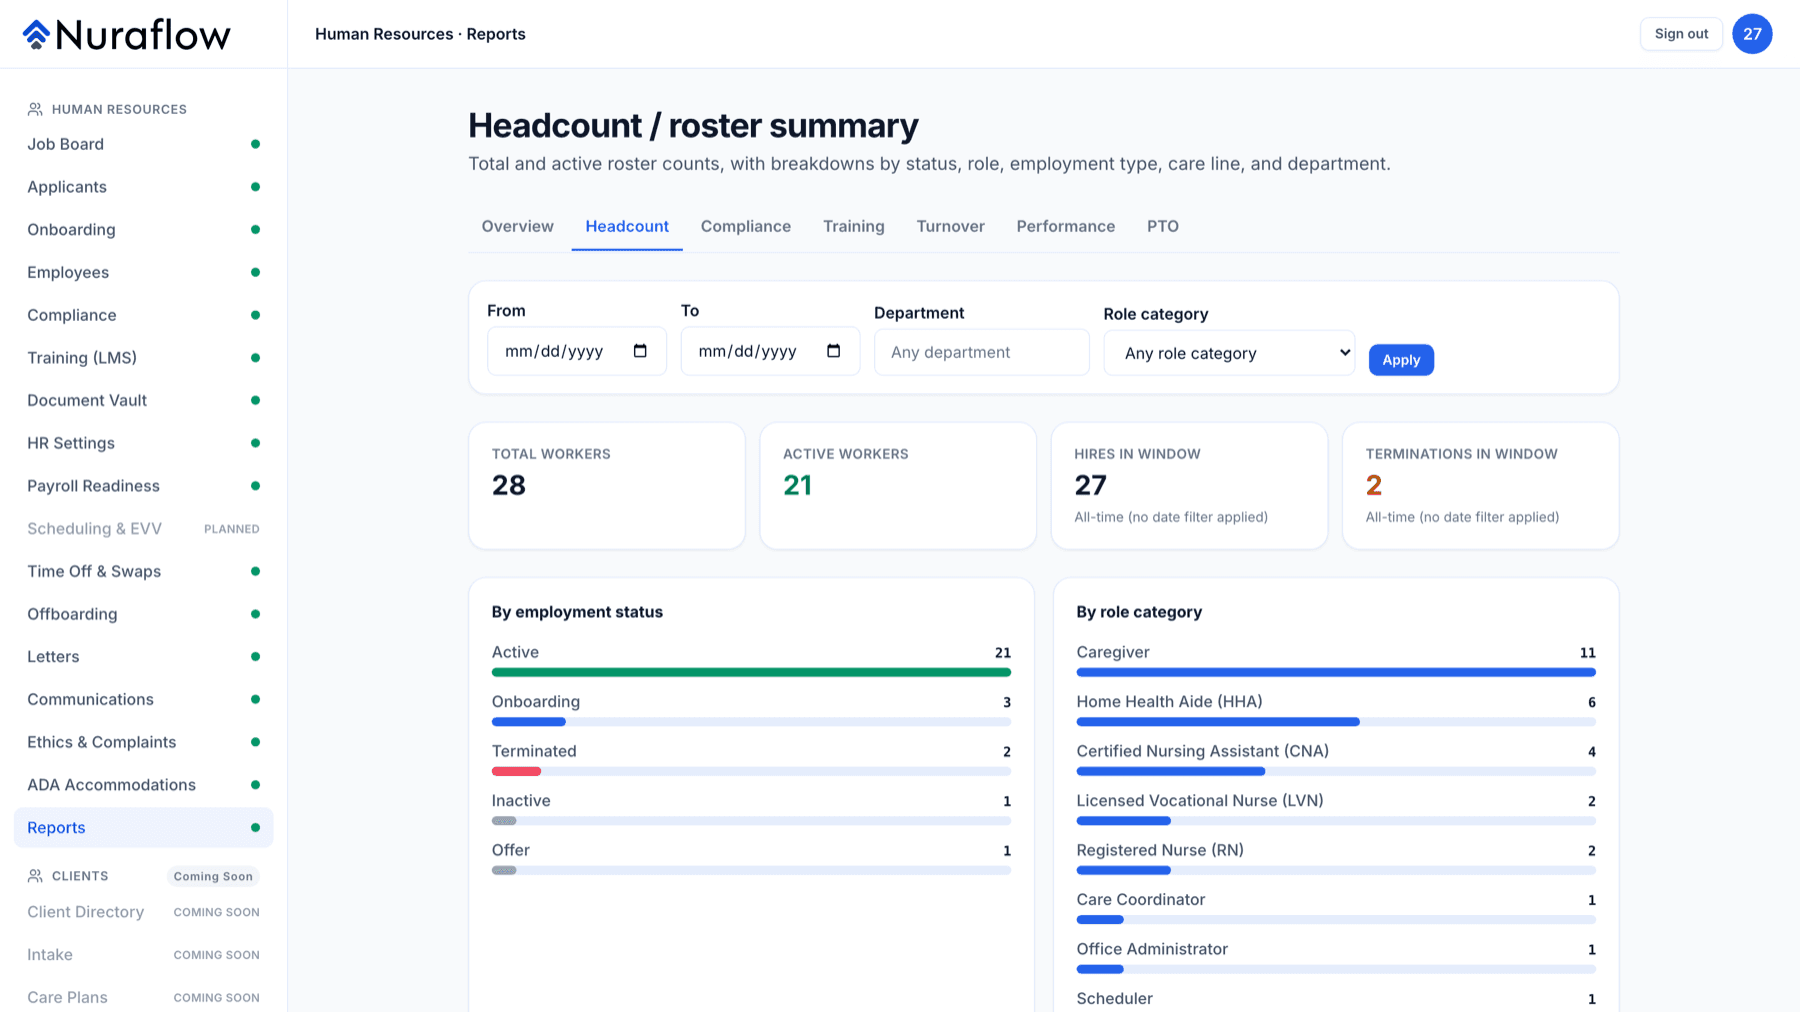Select Reports in the sidebar
This screenshot has width=1800, height=1012.
point(143,828)
